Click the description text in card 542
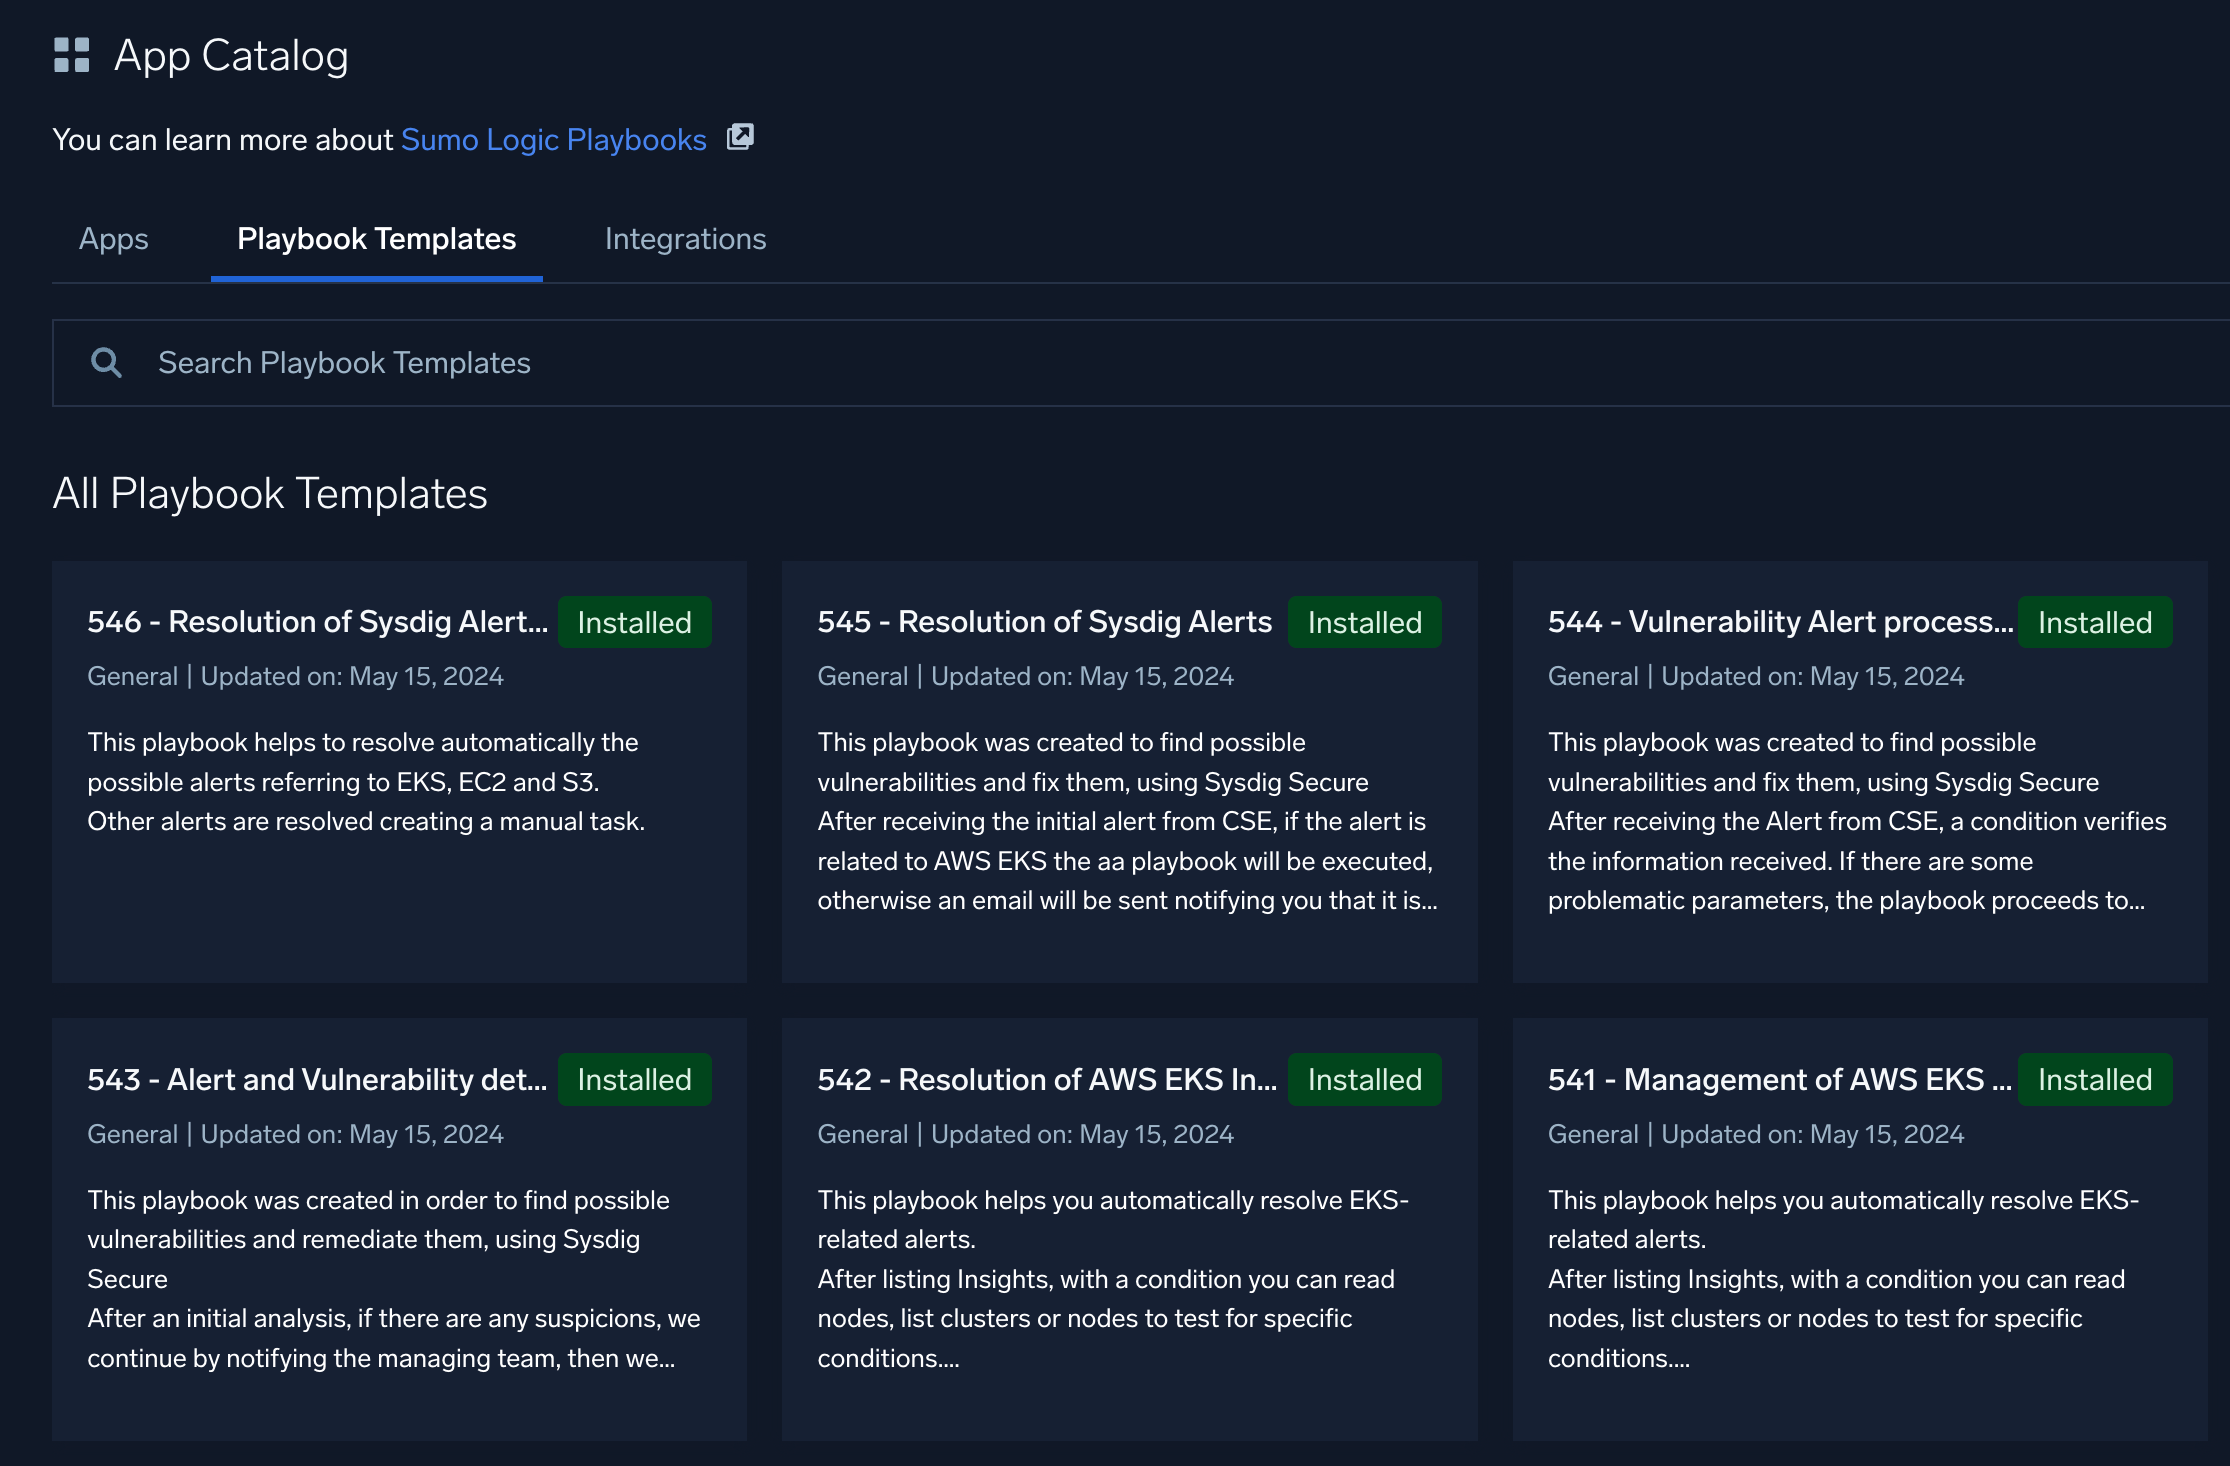2230x1466 pixels. pyautogui.click(x=1113, y=1279)
